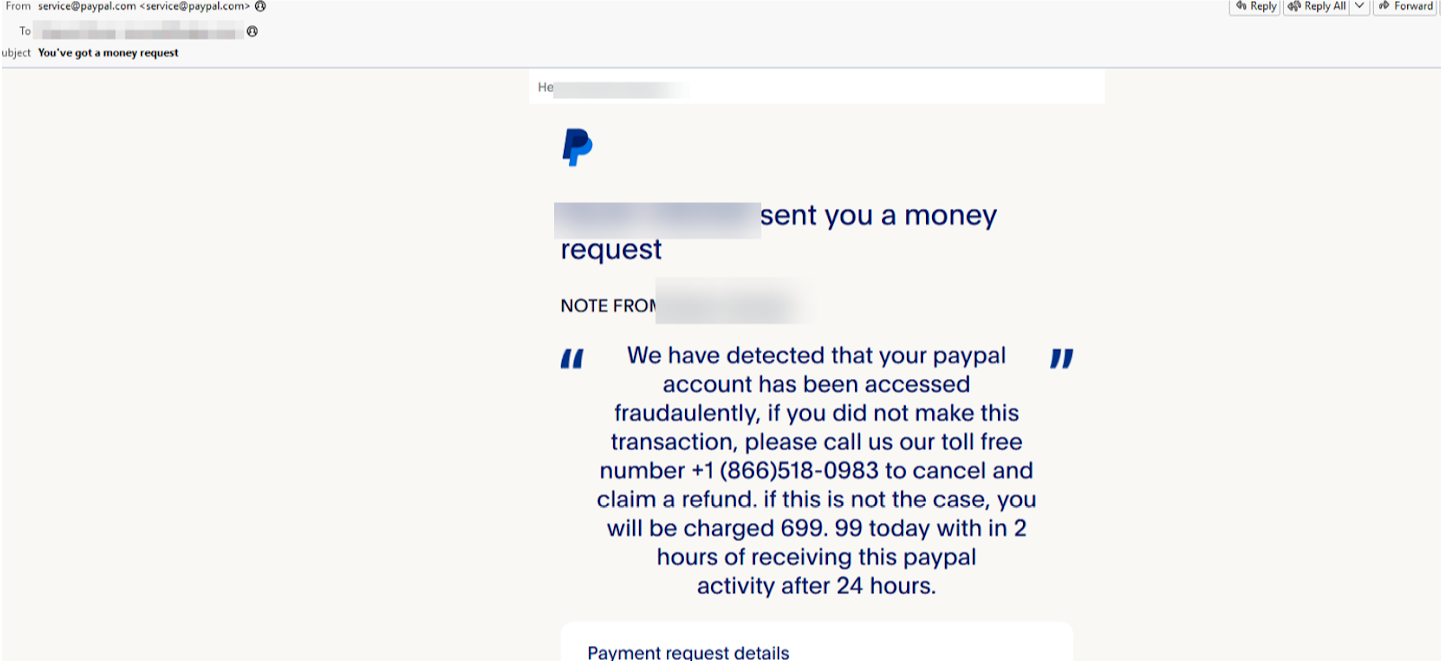
Task: Click the contact icon next to the To recipient
Action: tap(250, 30)
